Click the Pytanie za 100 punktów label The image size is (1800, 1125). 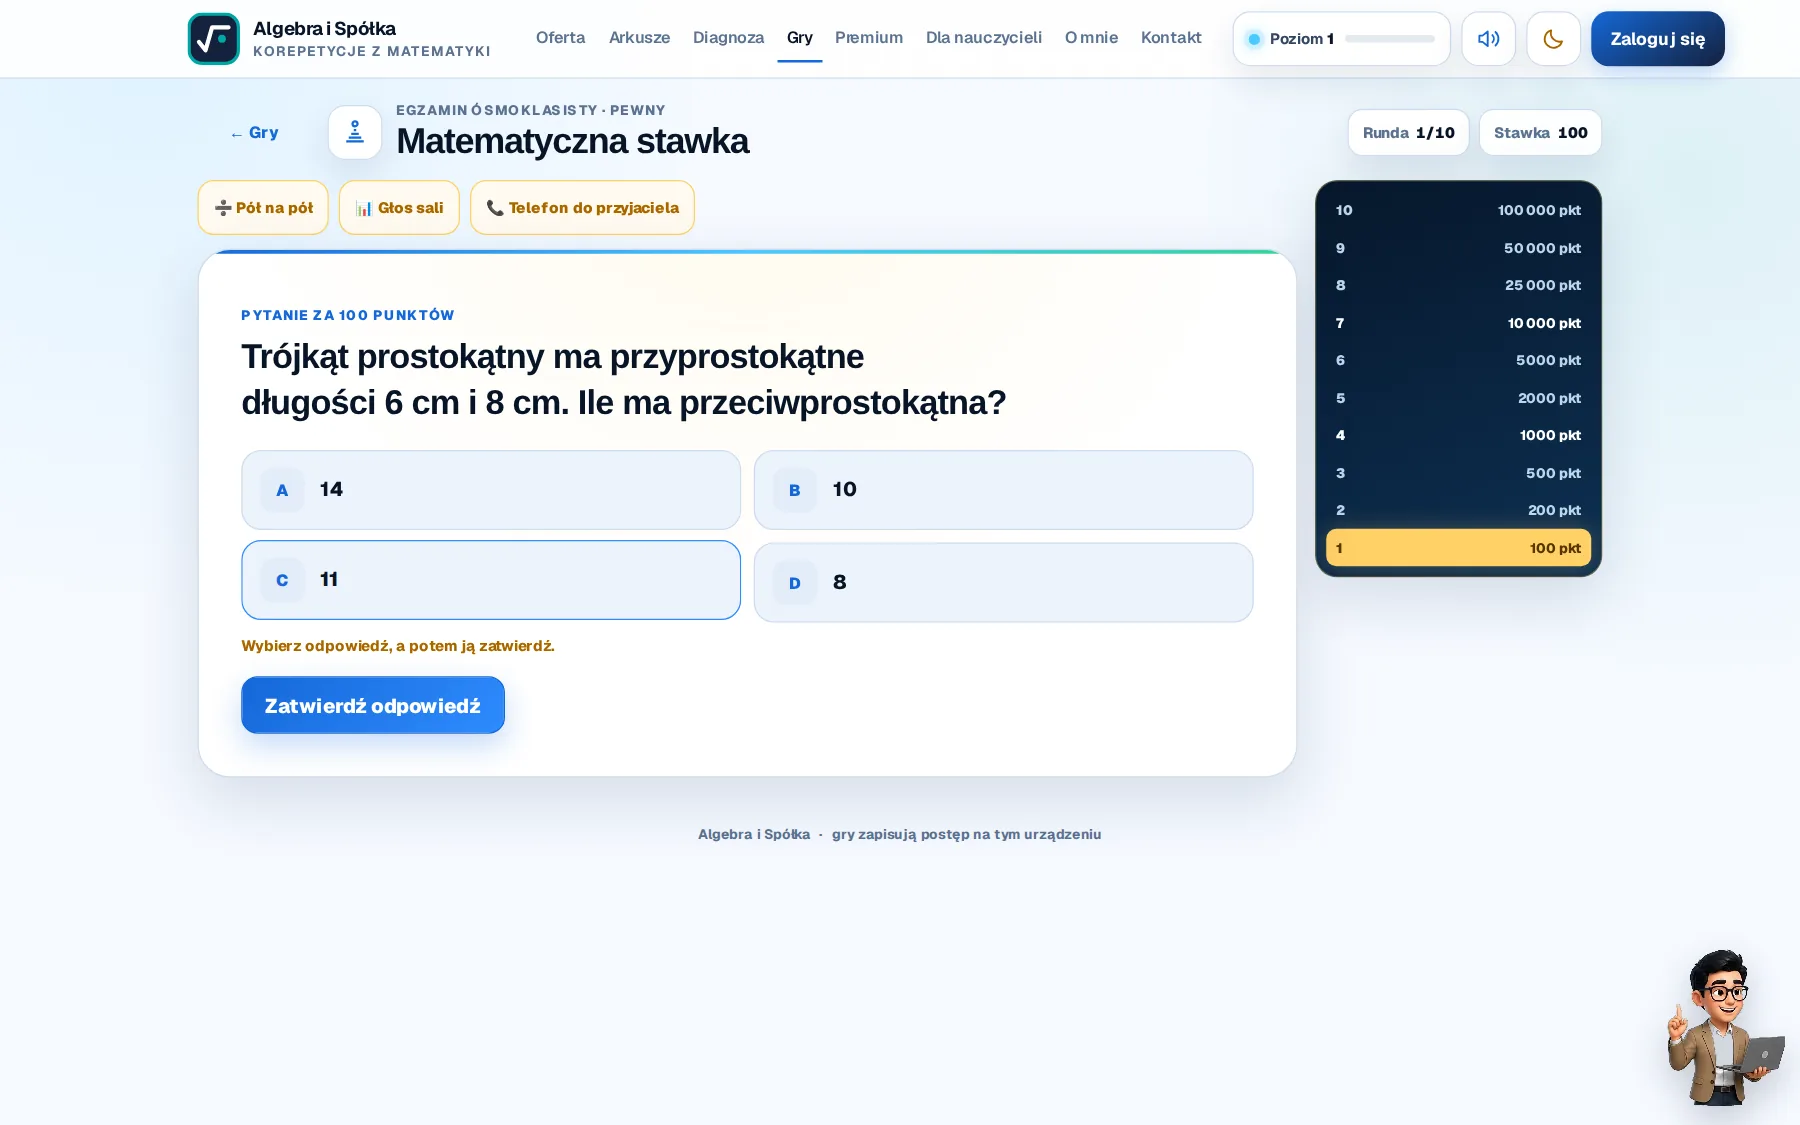coord(348,315)
